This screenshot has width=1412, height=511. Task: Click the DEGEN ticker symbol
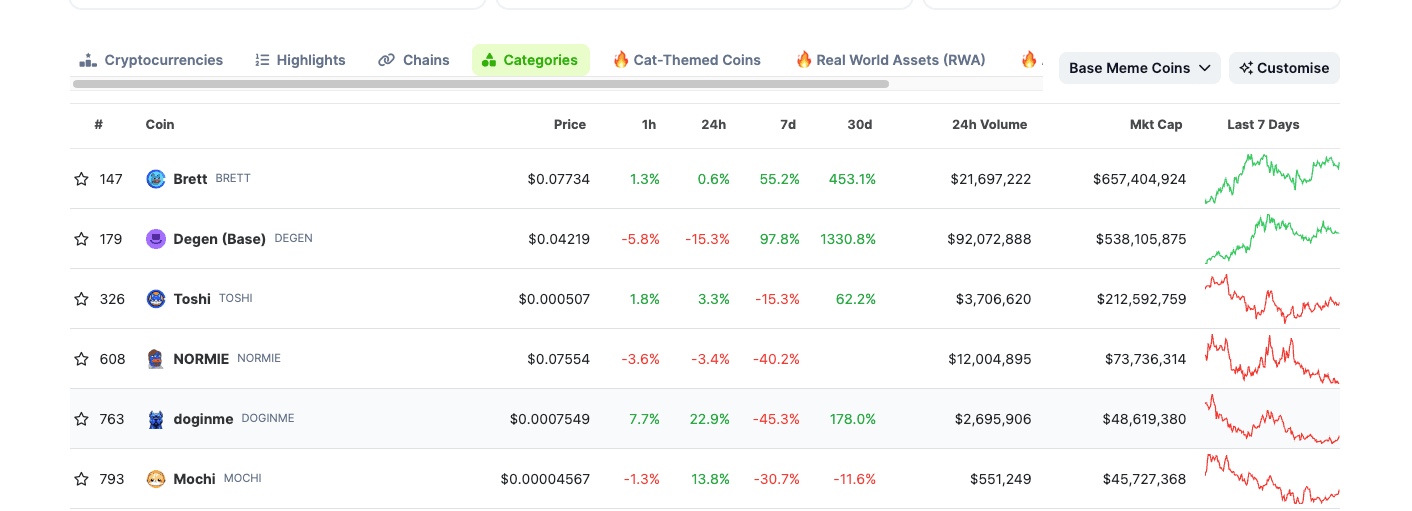[294, 238]
